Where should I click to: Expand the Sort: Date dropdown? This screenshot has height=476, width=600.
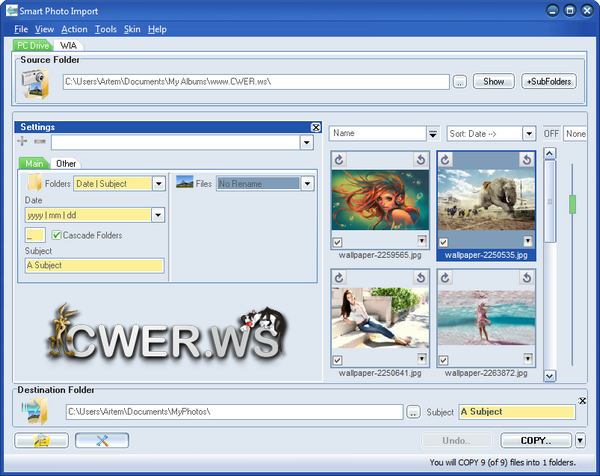530,133
